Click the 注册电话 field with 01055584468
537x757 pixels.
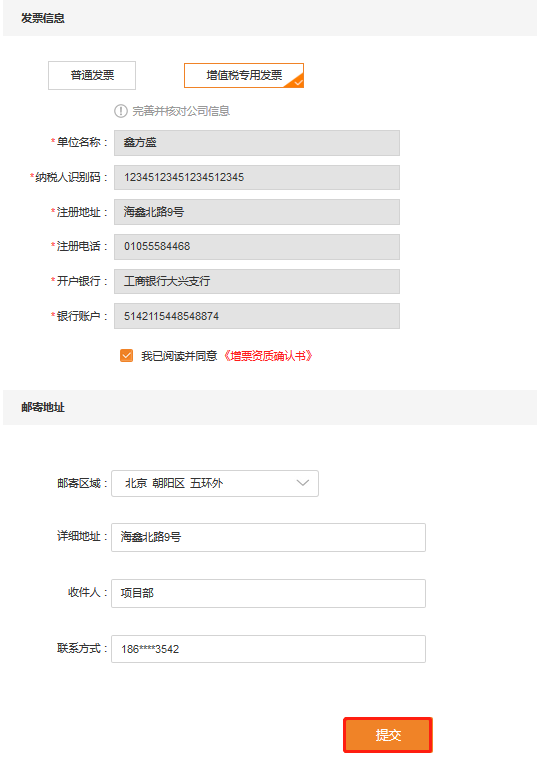[257, 247]
